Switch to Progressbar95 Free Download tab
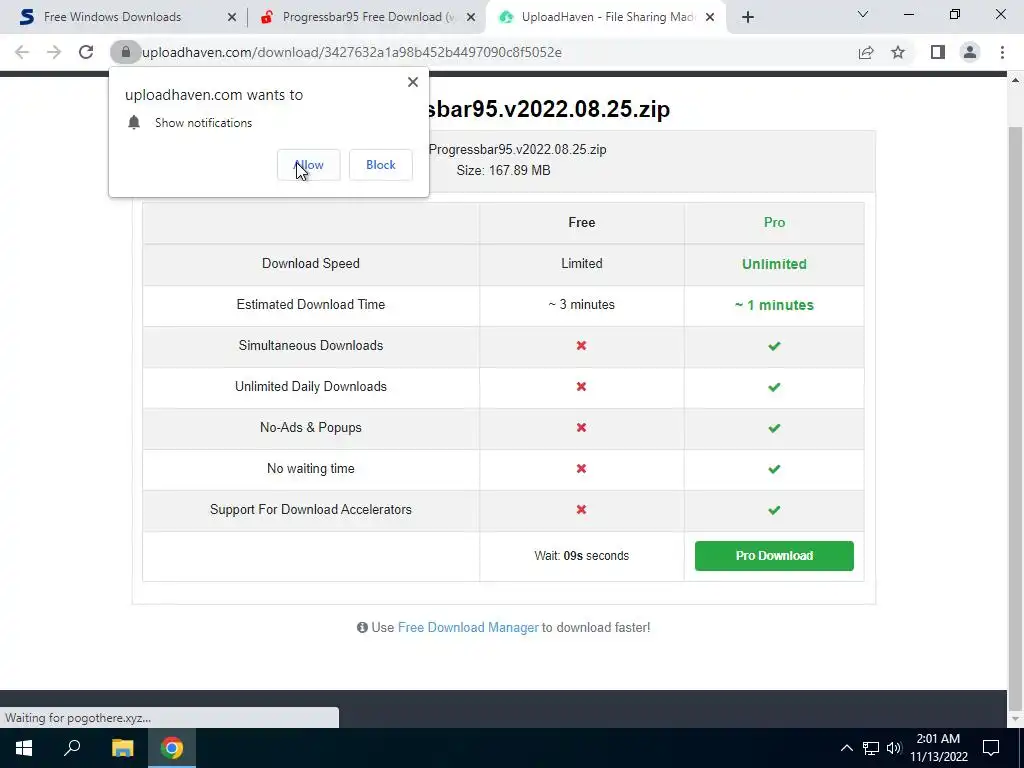Viewport: 1024px width, 768px height. (x=369, y=17)
